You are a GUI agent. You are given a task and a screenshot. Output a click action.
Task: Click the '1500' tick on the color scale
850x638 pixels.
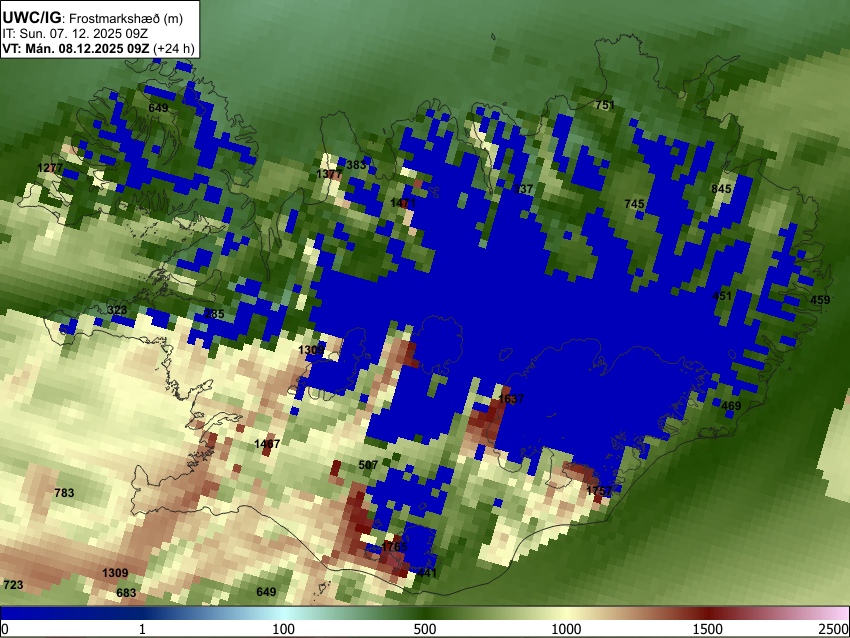(x=708, y=629)
